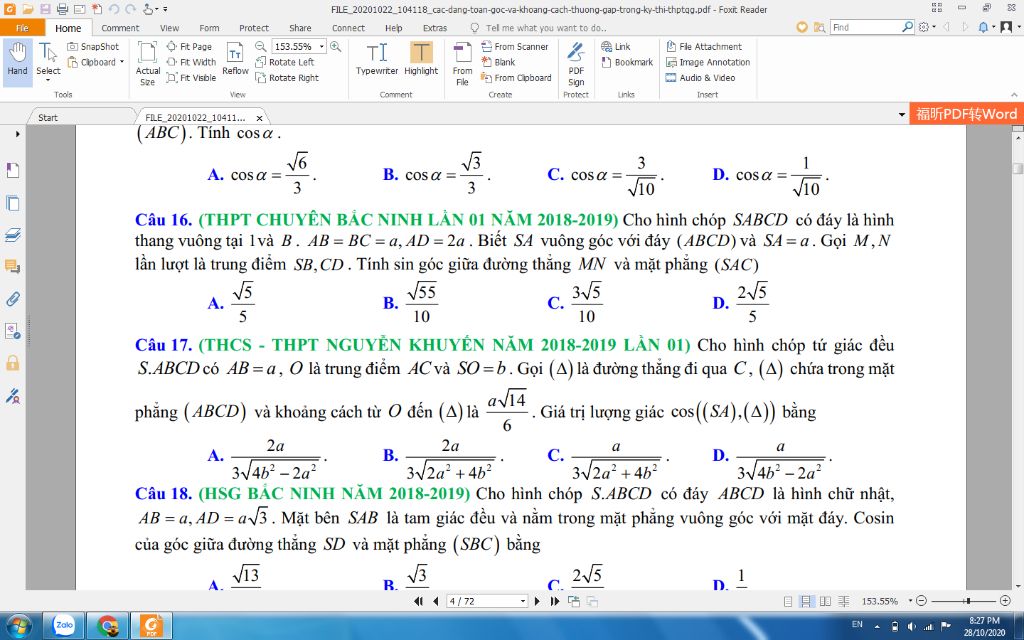Take a SnapShot of the page
The image size is (1024, 640).
93,46
